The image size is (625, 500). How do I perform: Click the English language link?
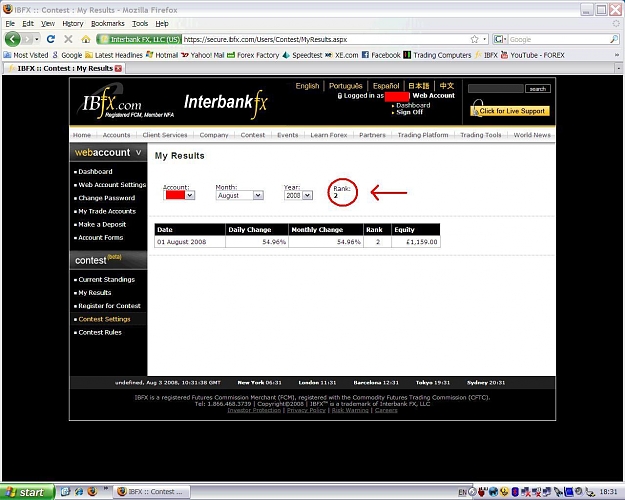307,86
